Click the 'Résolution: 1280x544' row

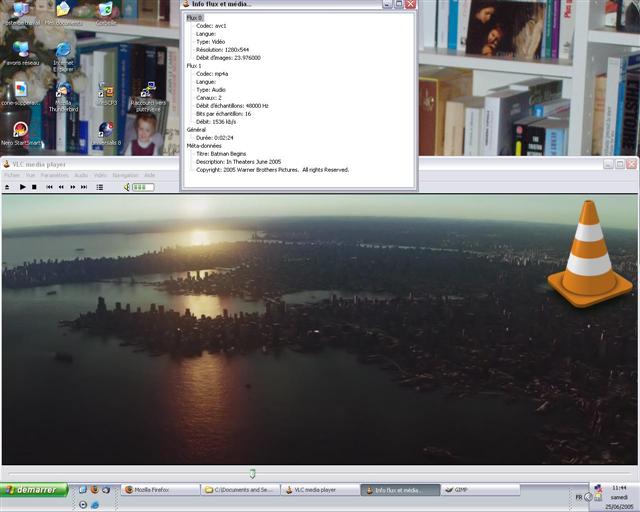coord(222,50)
